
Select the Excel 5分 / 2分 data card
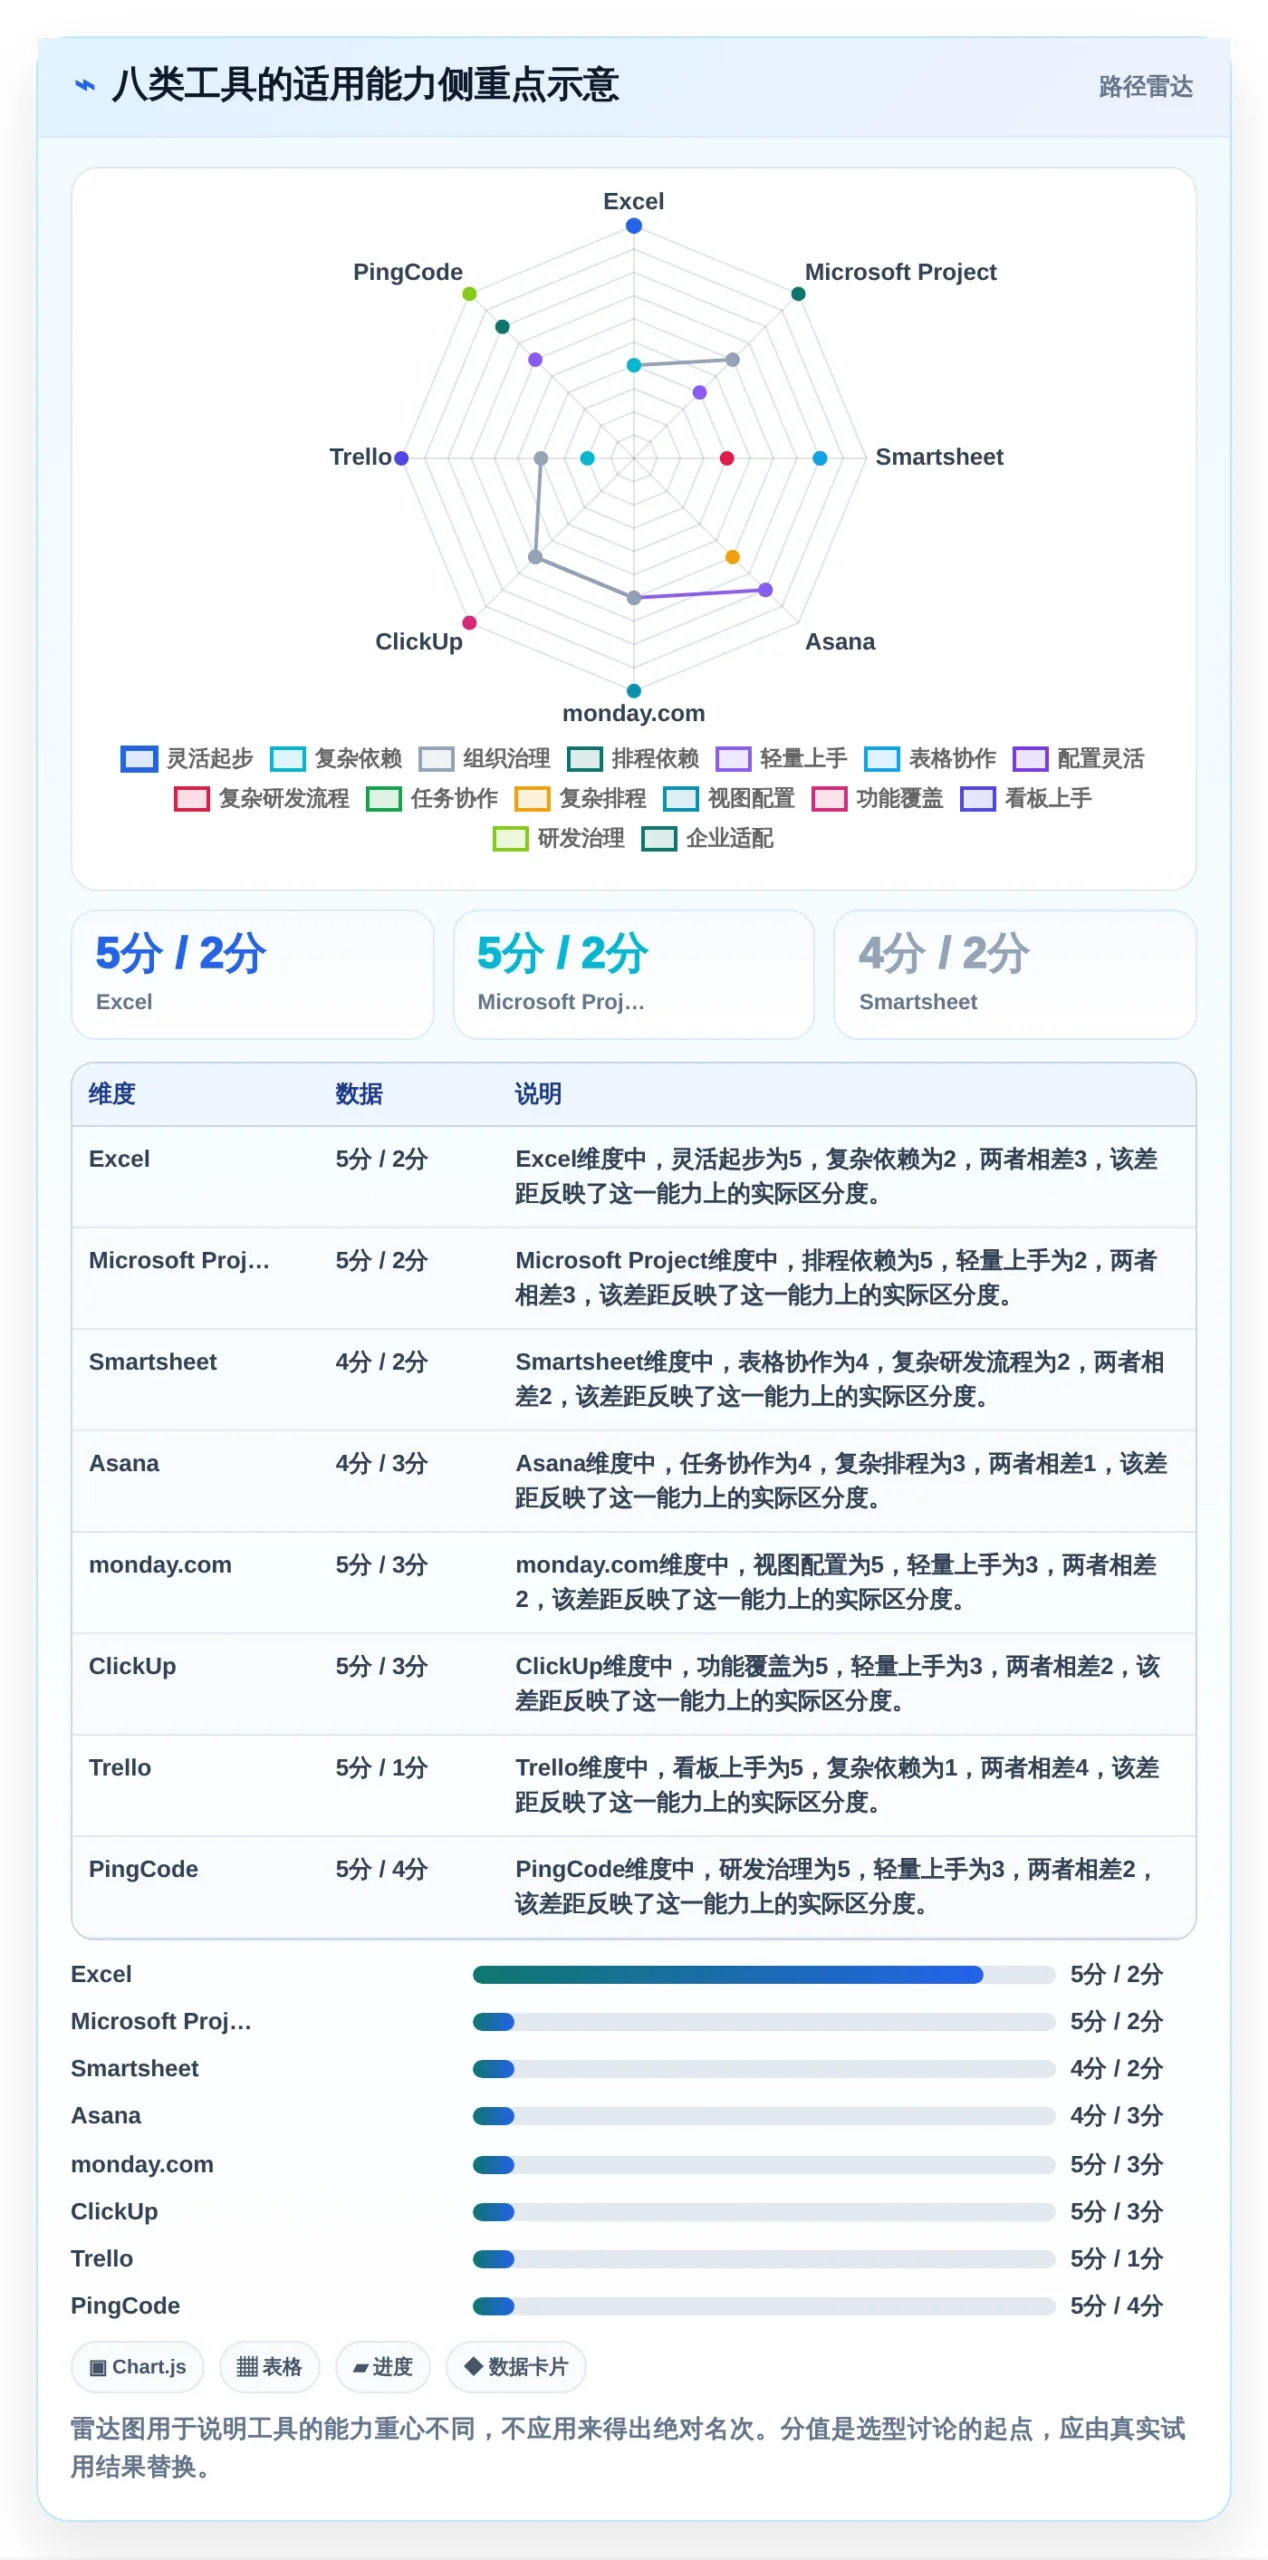252,974
